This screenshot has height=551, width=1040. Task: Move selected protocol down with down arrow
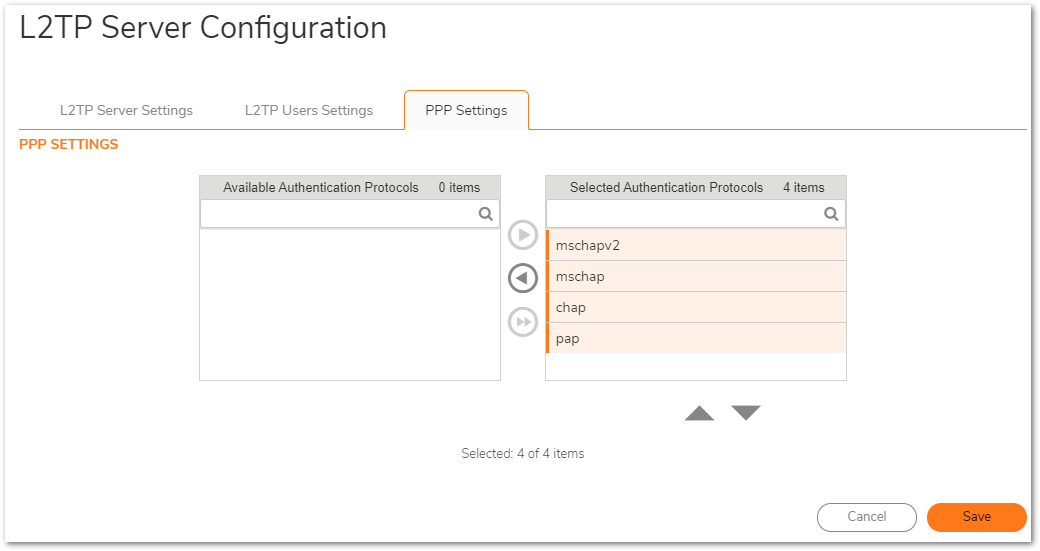point(746,413)
